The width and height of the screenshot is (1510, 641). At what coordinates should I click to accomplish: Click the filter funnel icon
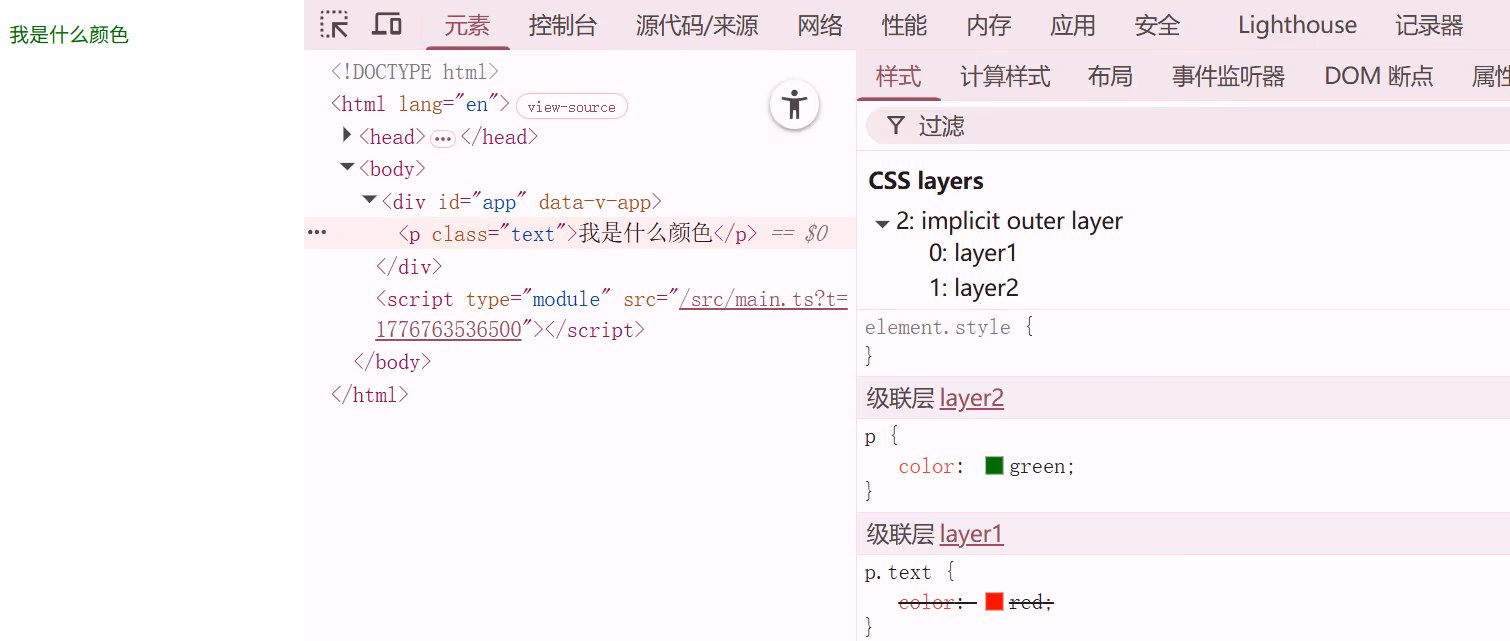coord(896,126)
